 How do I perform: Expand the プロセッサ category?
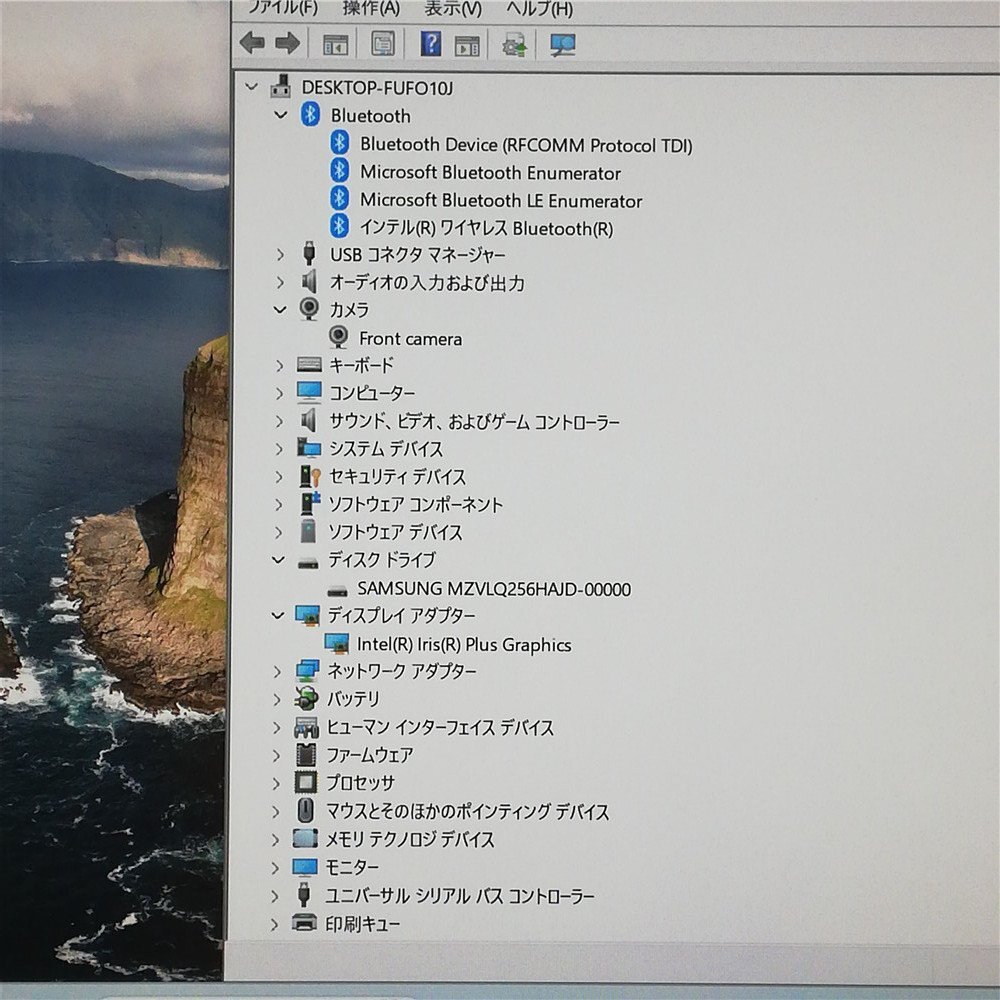click(277, 783)
